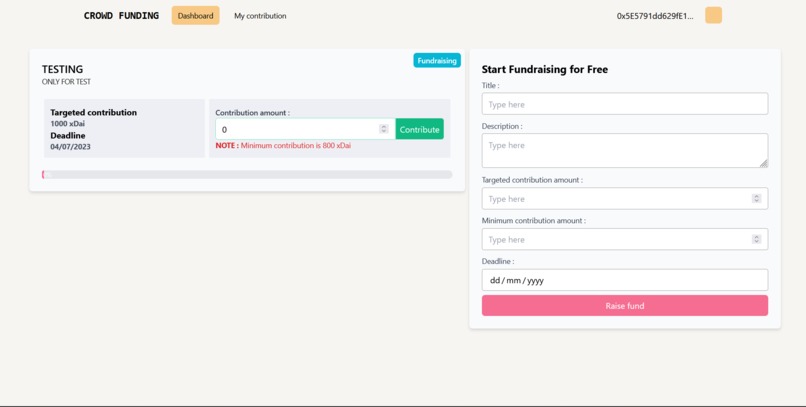This screenshot has width=806, height=407.
Task: Click Targeted contribution amount spinner
Action: [756, 198]
